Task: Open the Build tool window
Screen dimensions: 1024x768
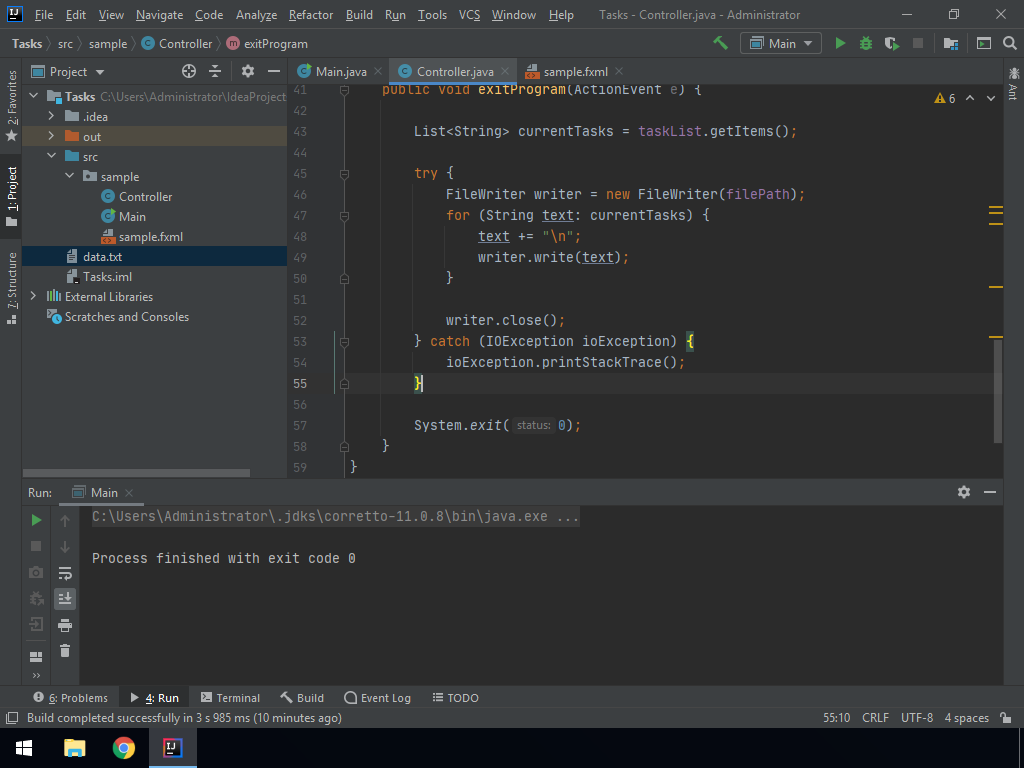Action: [302, 697]
